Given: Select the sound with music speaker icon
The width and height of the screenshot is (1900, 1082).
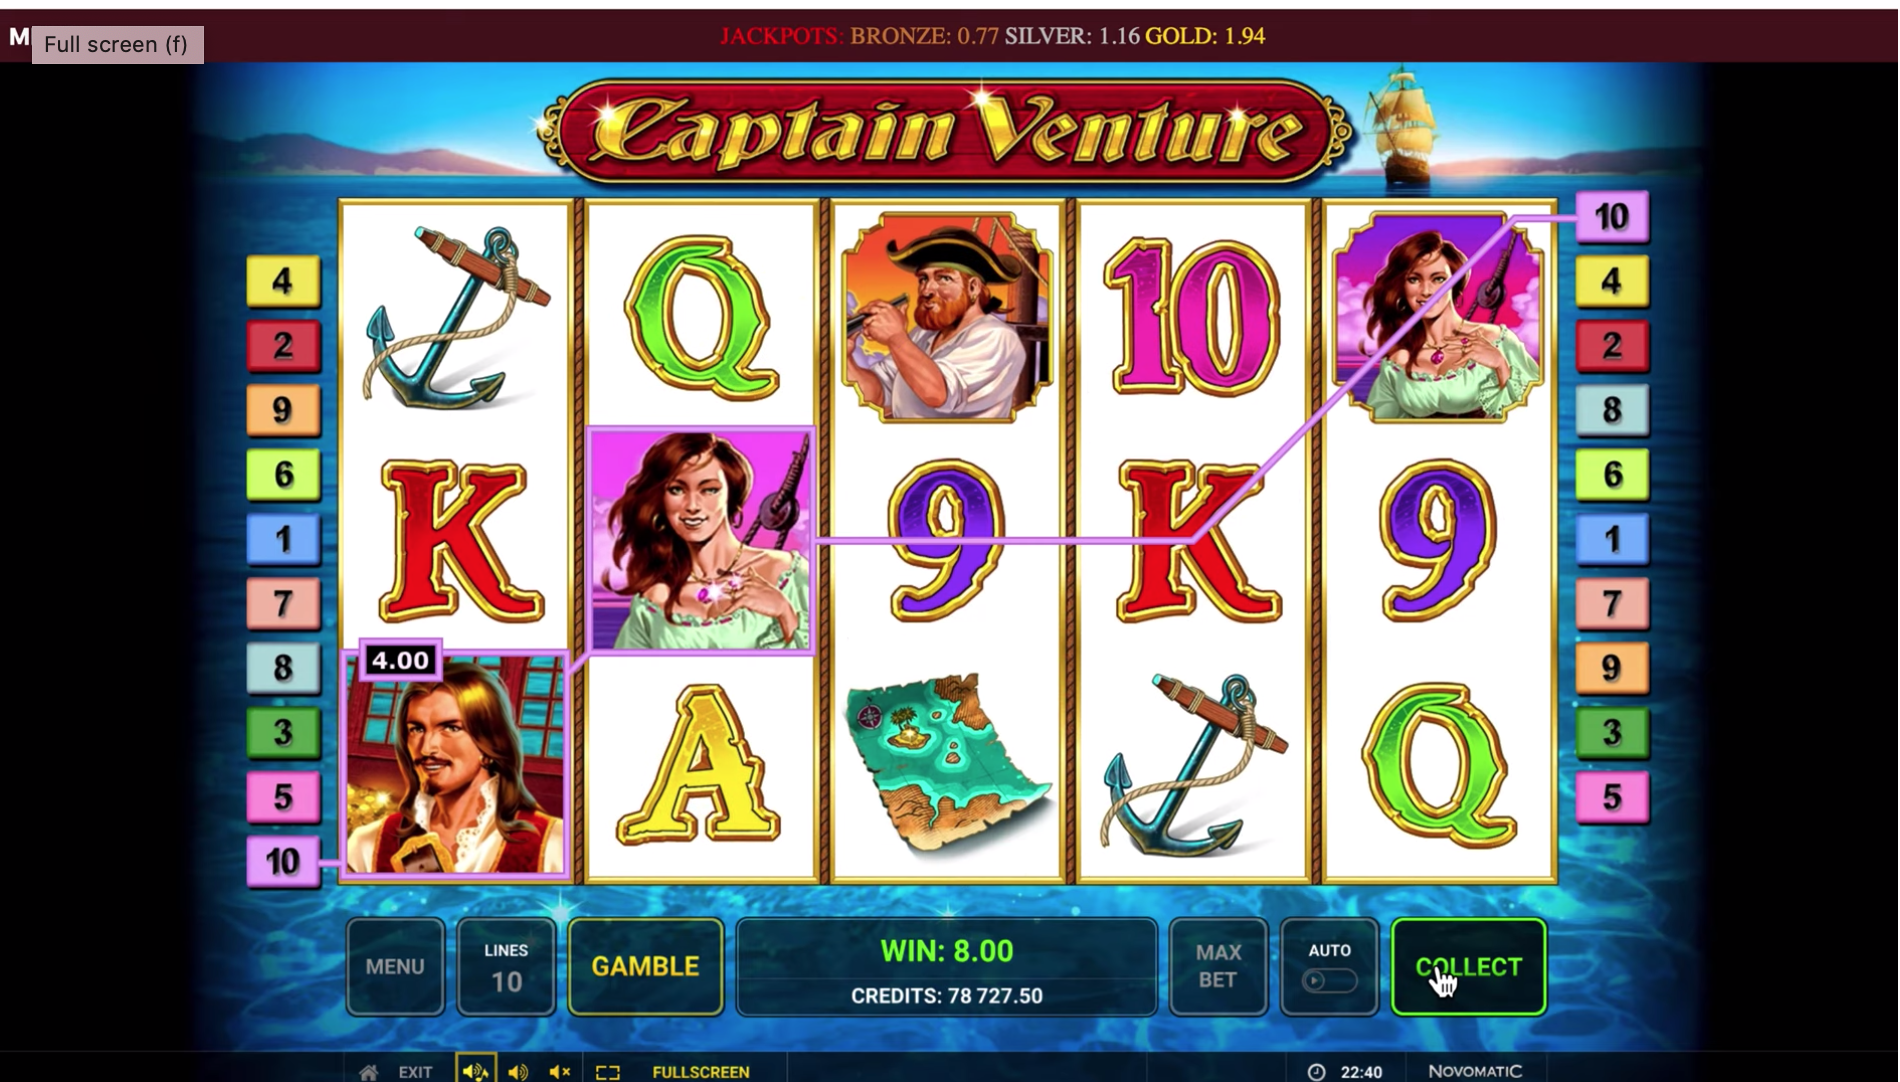Looking at the screenshot, I should (x=475, y=1071).
